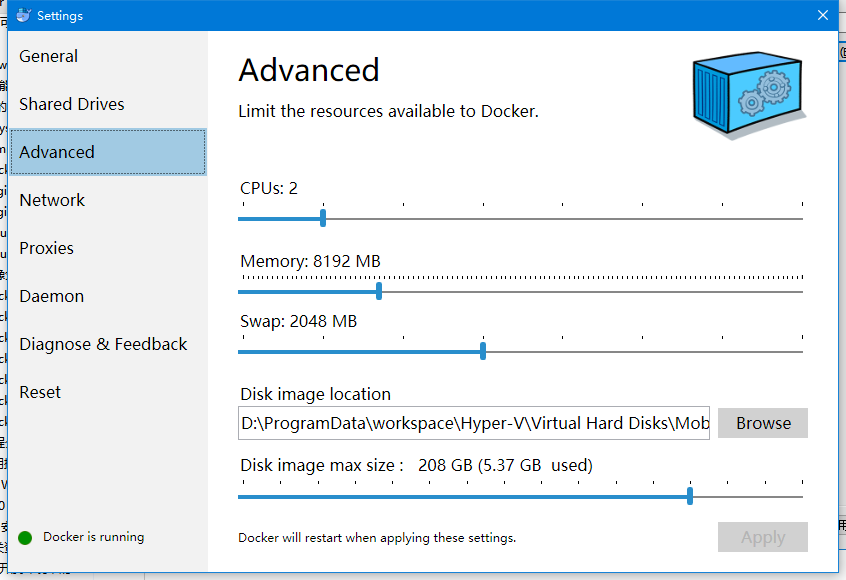846x580 pixels.
Task: Click the '208 GB (5.37 GB used)' value
Action: pos(505,465)
